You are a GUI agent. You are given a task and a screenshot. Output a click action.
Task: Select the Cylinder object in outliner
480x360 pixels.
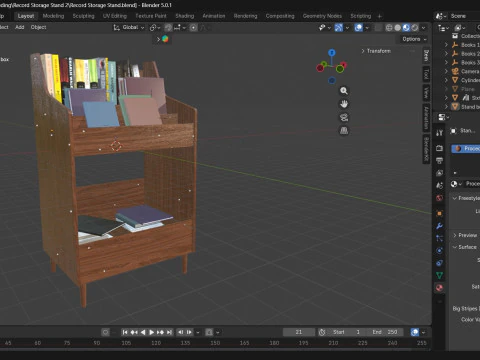(x=470, y=80)
